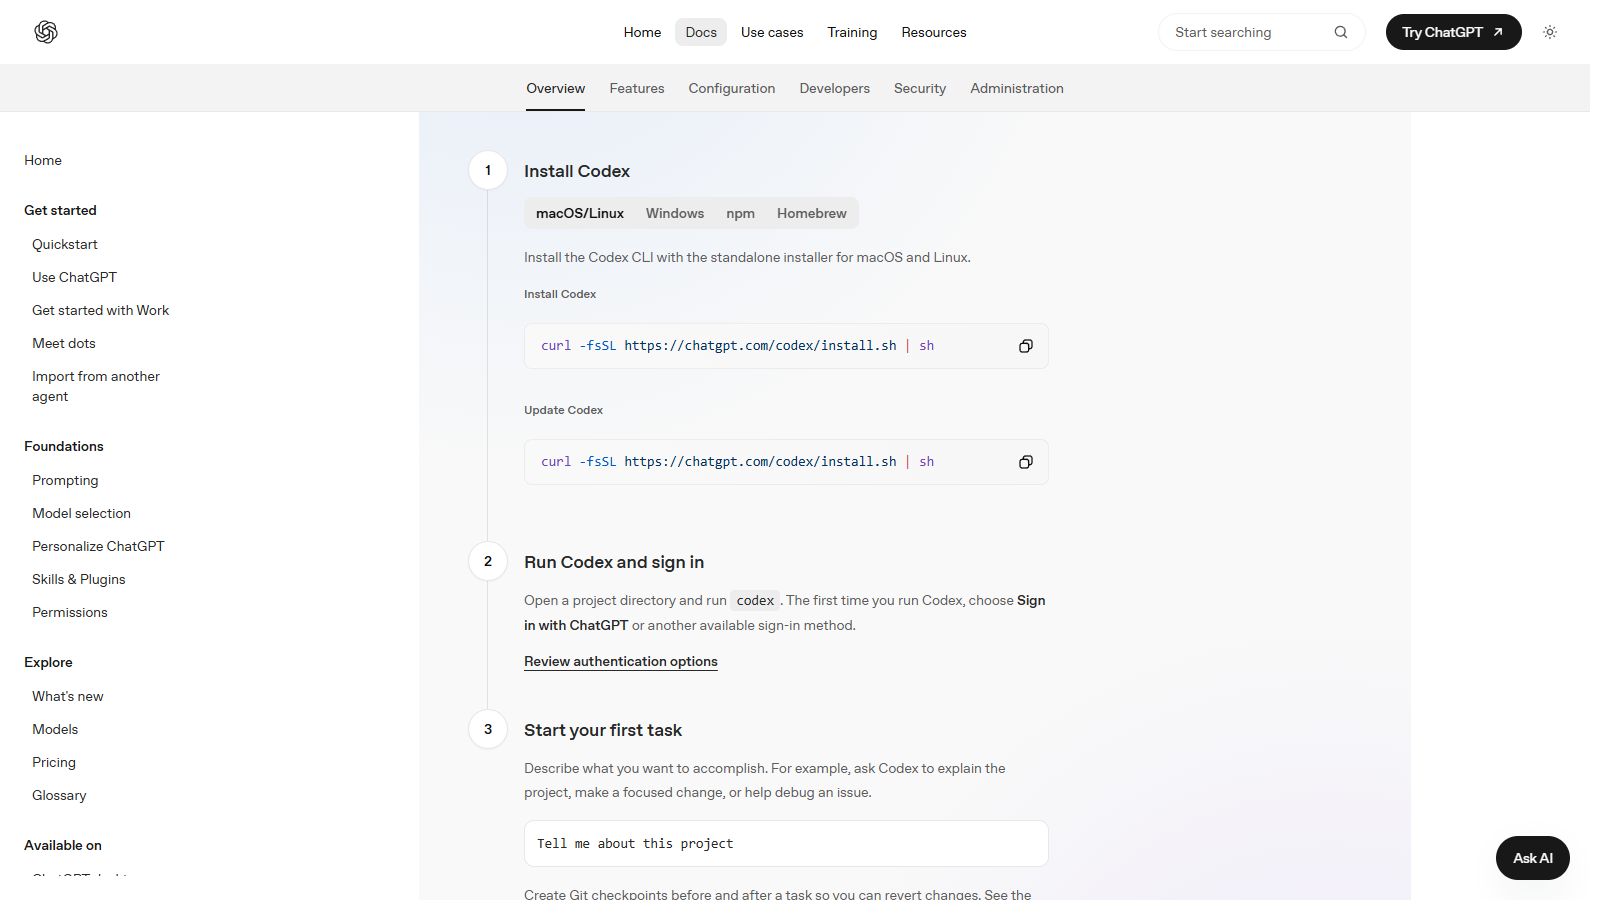Screen dimensions: 1600x900
Task: Go to Pricing in the sidebar
Action: point(54,762)
